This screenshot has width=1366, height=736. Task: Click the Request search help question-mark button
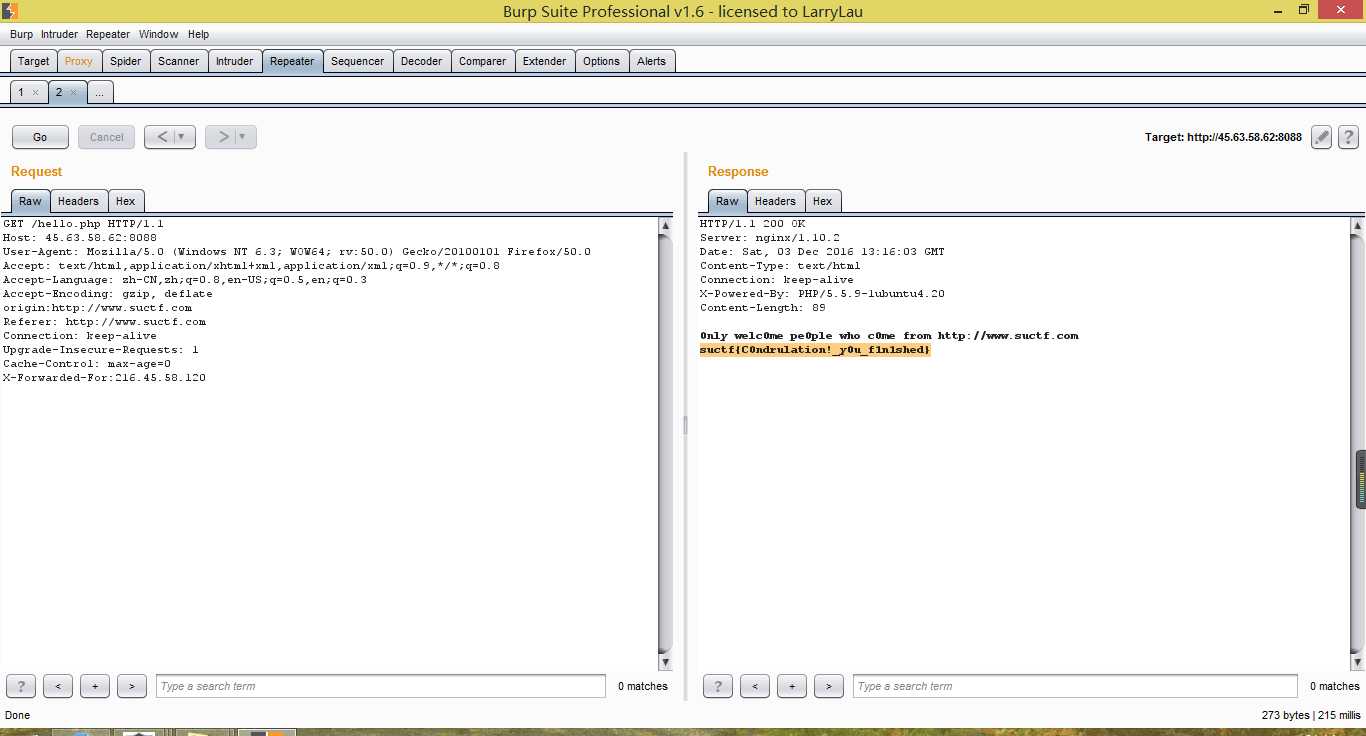point(21,686)
